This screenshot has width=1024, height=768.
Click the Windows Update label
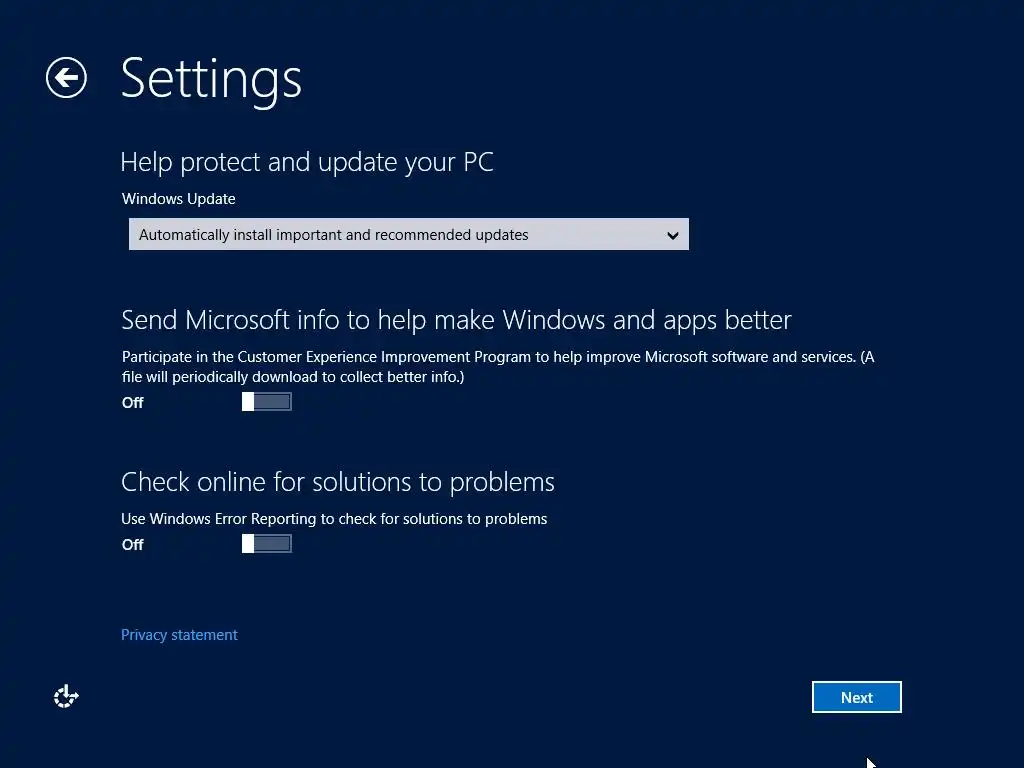[179, 199]
